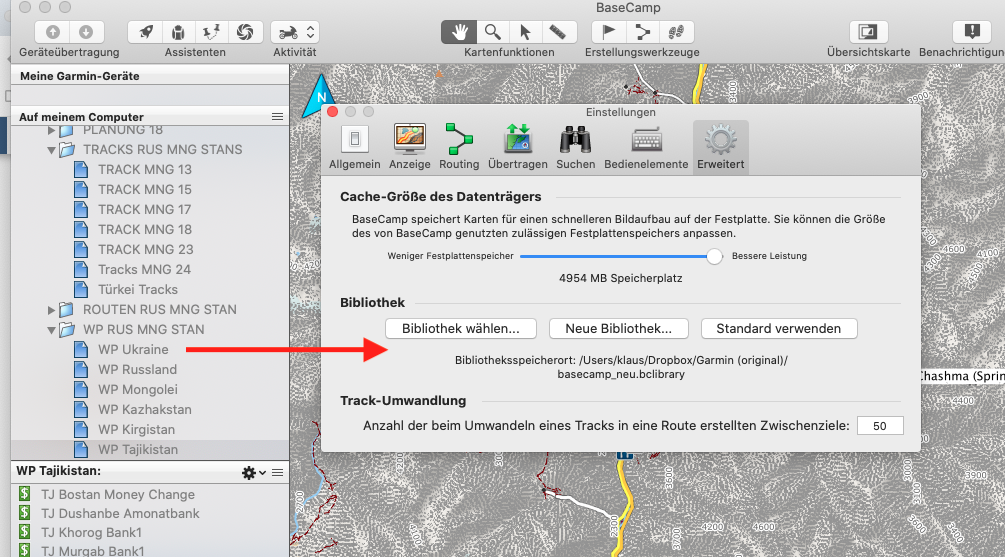Switch to the Erweitert settings tab
1005x557 pixels.
(x=720, y=147)
